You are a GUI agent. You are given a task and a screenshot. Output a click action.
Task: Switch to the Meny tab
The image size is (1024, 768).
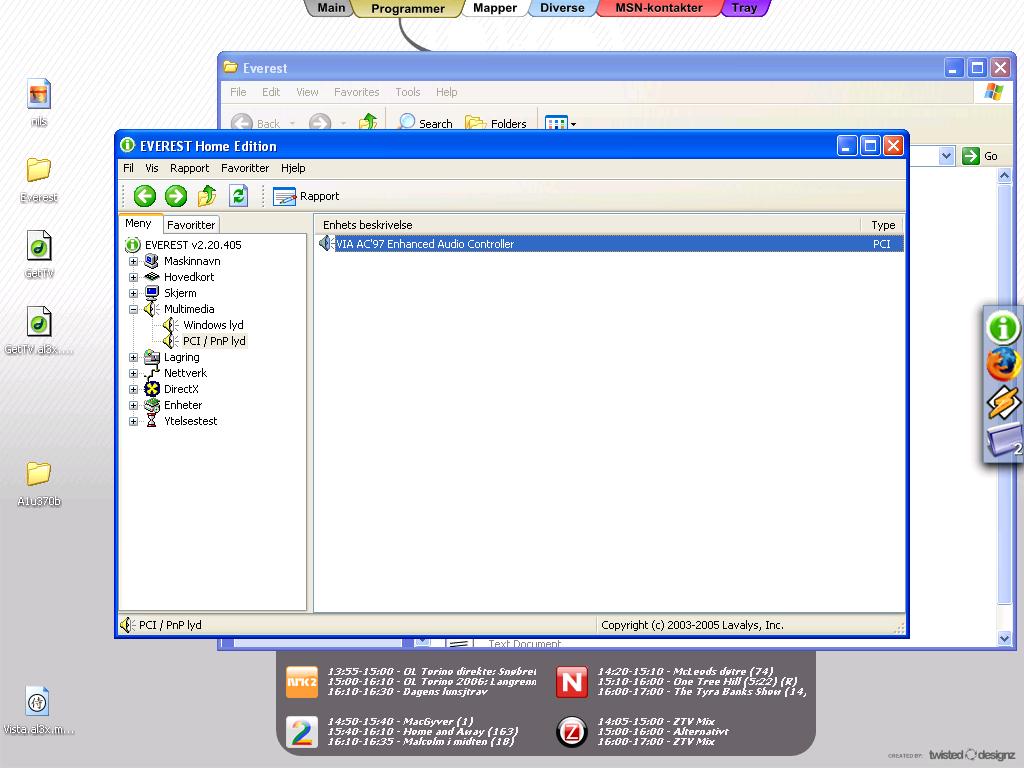[138, 223]
